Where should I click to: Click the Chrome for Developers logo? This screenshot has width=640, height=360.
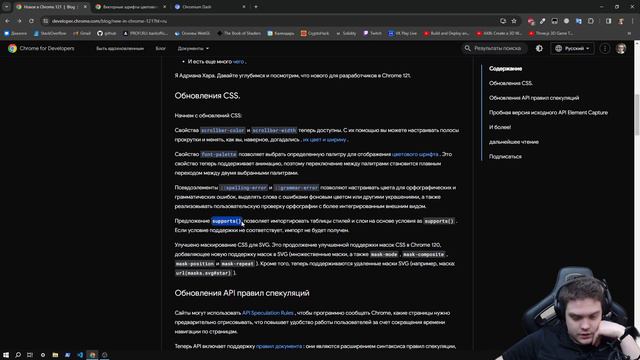41,48
